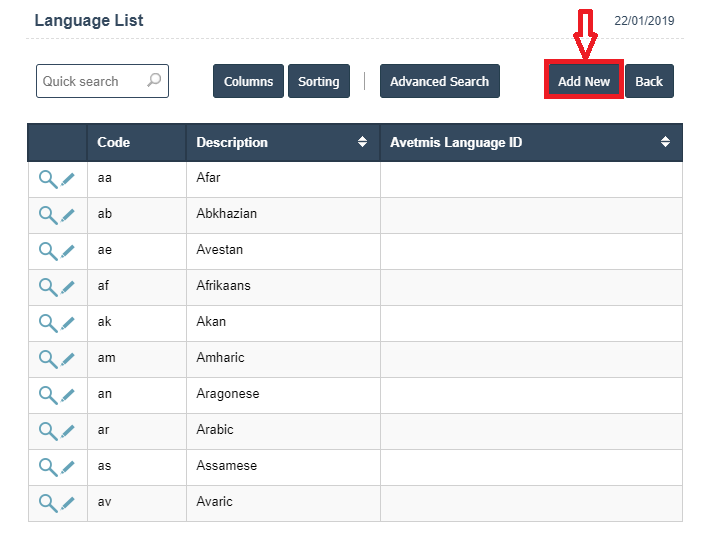Select code cell 'an'
Image resolution: width=706 pixels, height=541 pixels.
tap(137, 396)
